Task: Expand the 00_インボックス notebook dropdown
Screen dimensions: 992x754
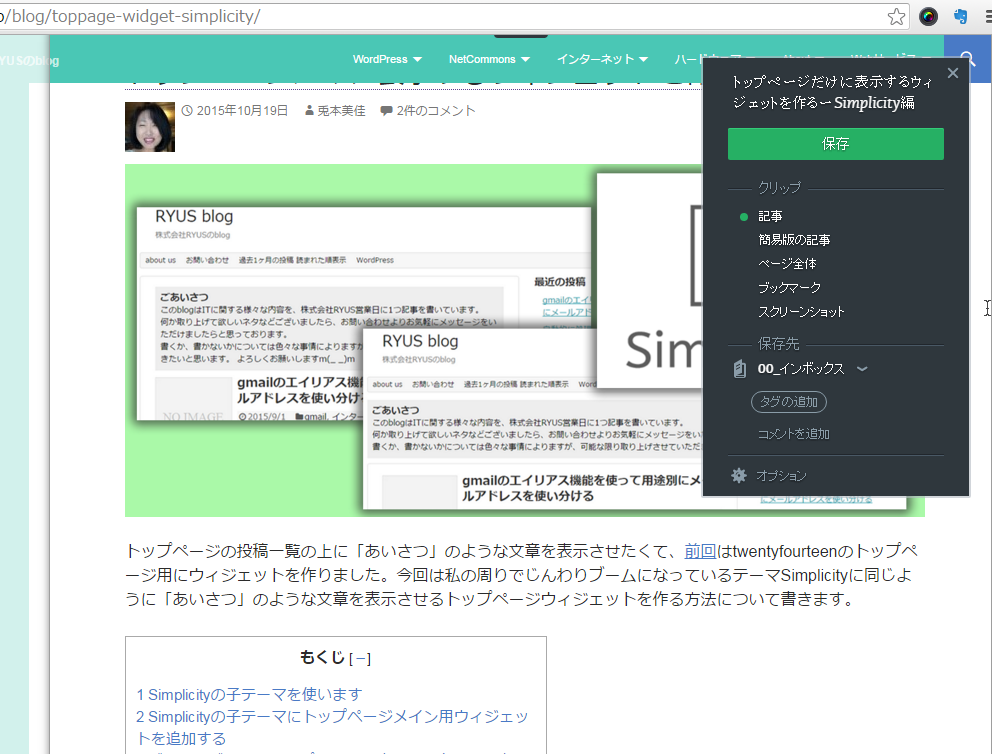Action: [x=862, y=369]
